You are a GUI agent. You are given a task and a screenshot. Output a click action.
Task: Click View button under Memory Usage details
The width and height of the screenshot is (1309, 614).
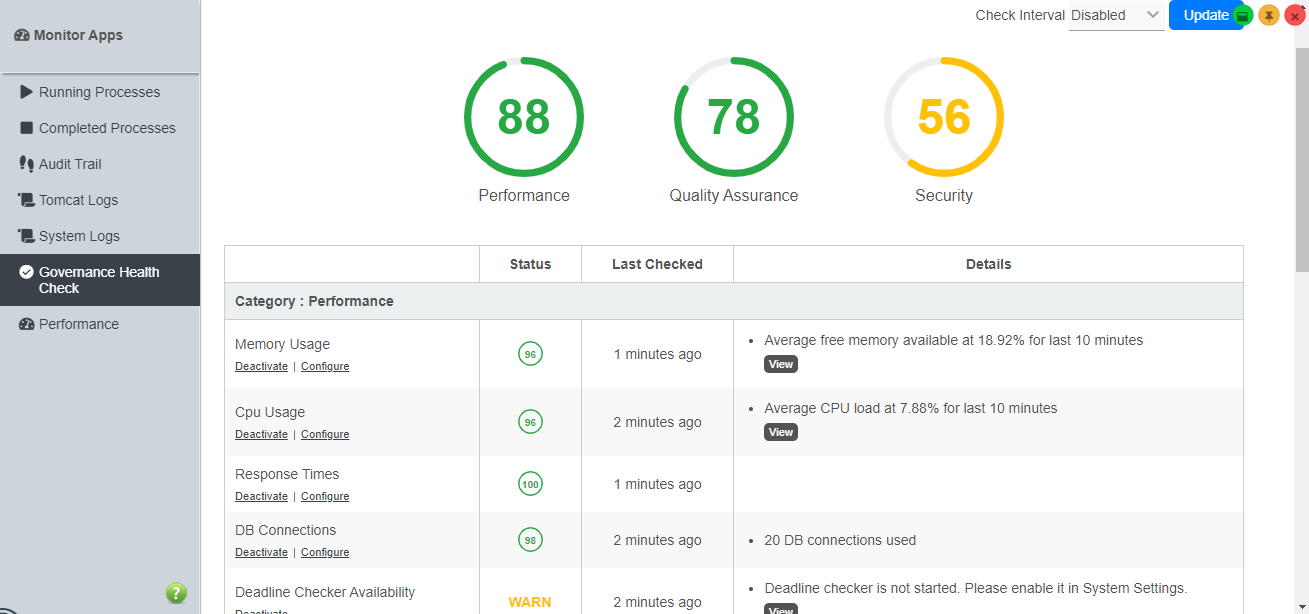(780, 364)
